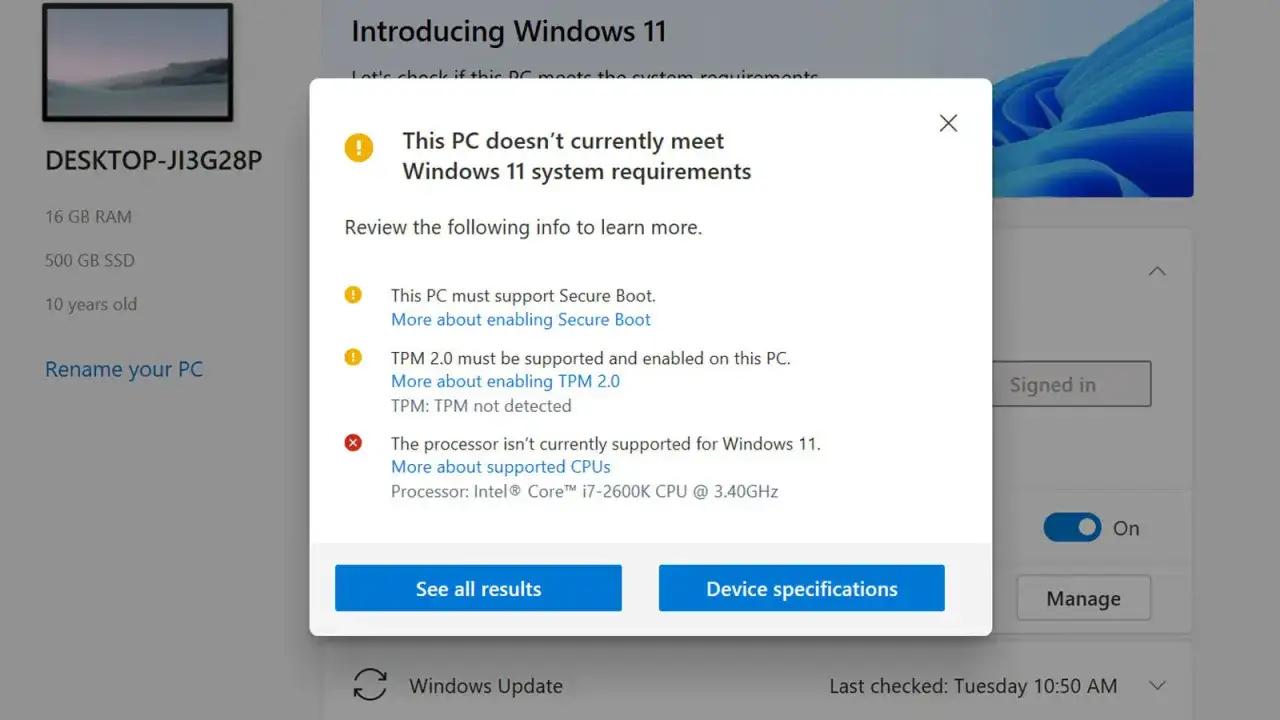
Task: Click the Windows Update sync icon
Action: (370, 686)
